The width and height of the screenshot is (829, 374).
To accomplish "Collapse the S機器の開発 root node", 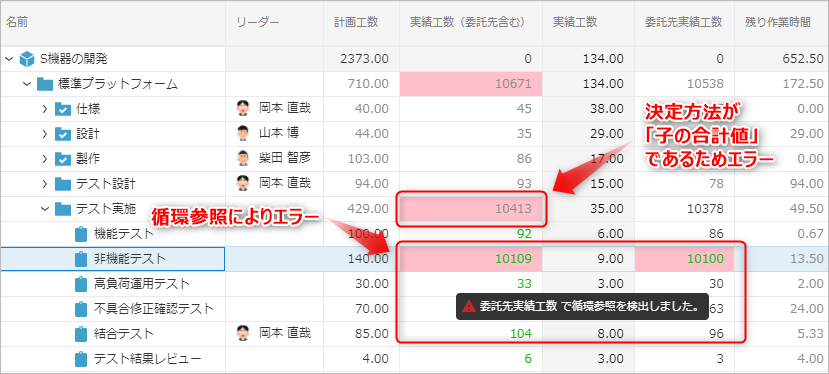I will 9,59.
